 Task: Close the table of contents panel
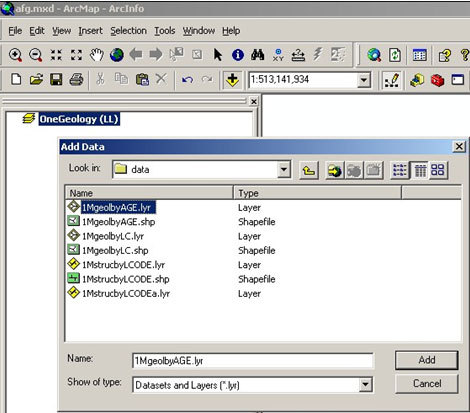254,101
